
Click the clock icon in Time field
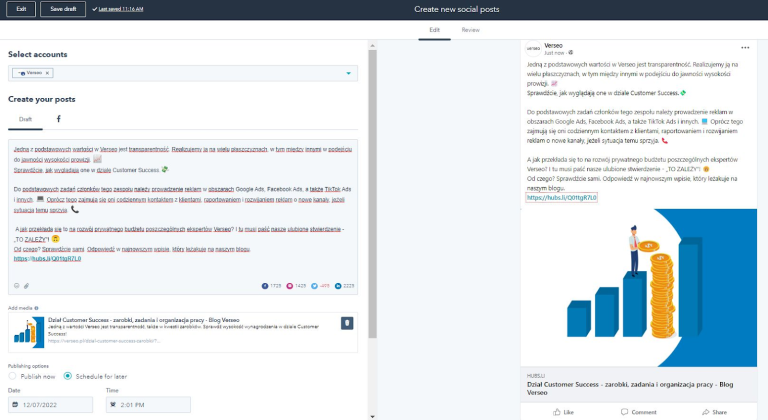click(113, 405)
